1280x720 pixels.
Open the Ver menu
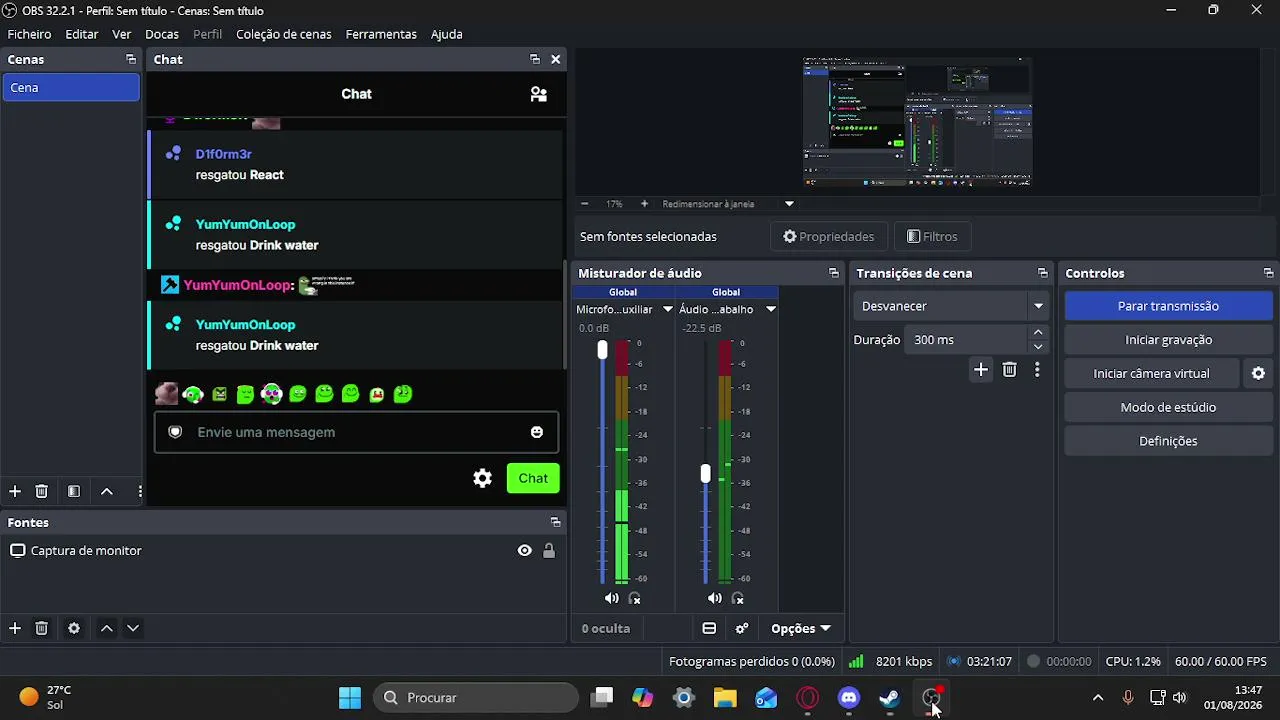122,34
